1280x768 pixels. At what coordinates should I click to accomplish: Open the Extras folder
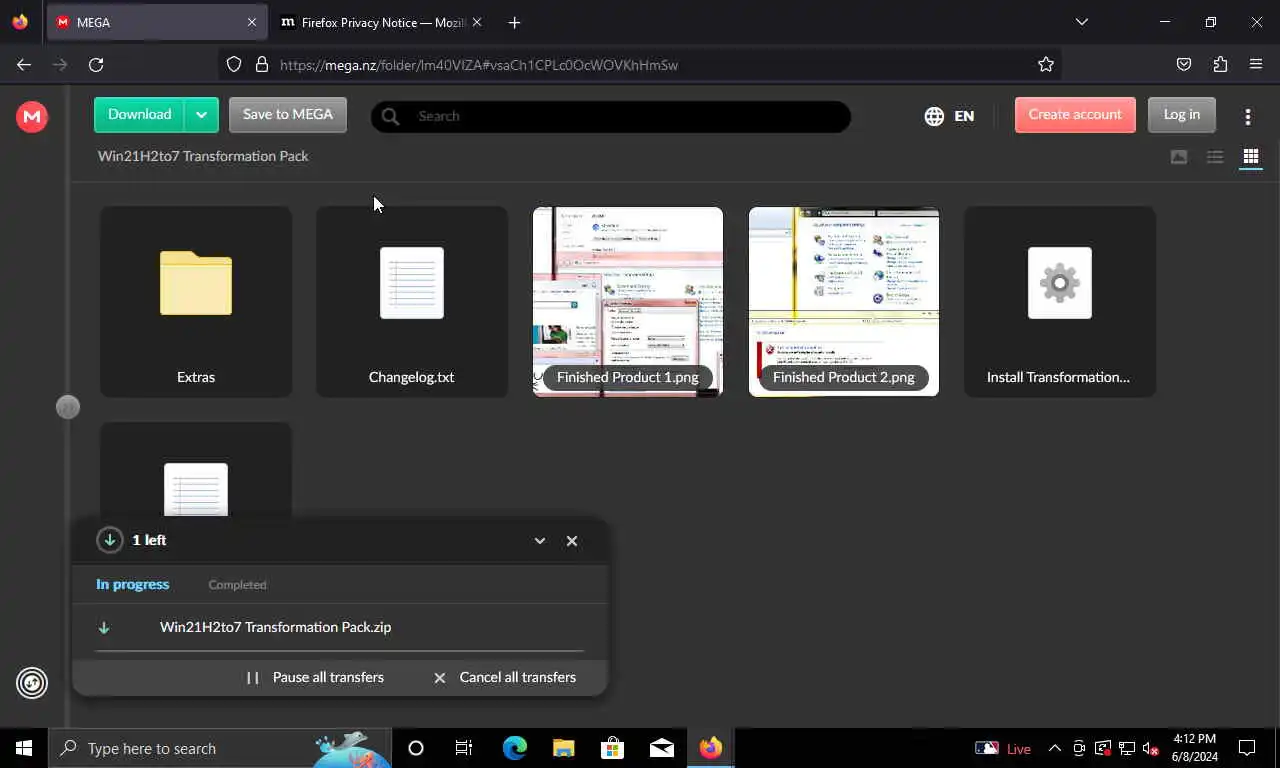tap(196, 302)
